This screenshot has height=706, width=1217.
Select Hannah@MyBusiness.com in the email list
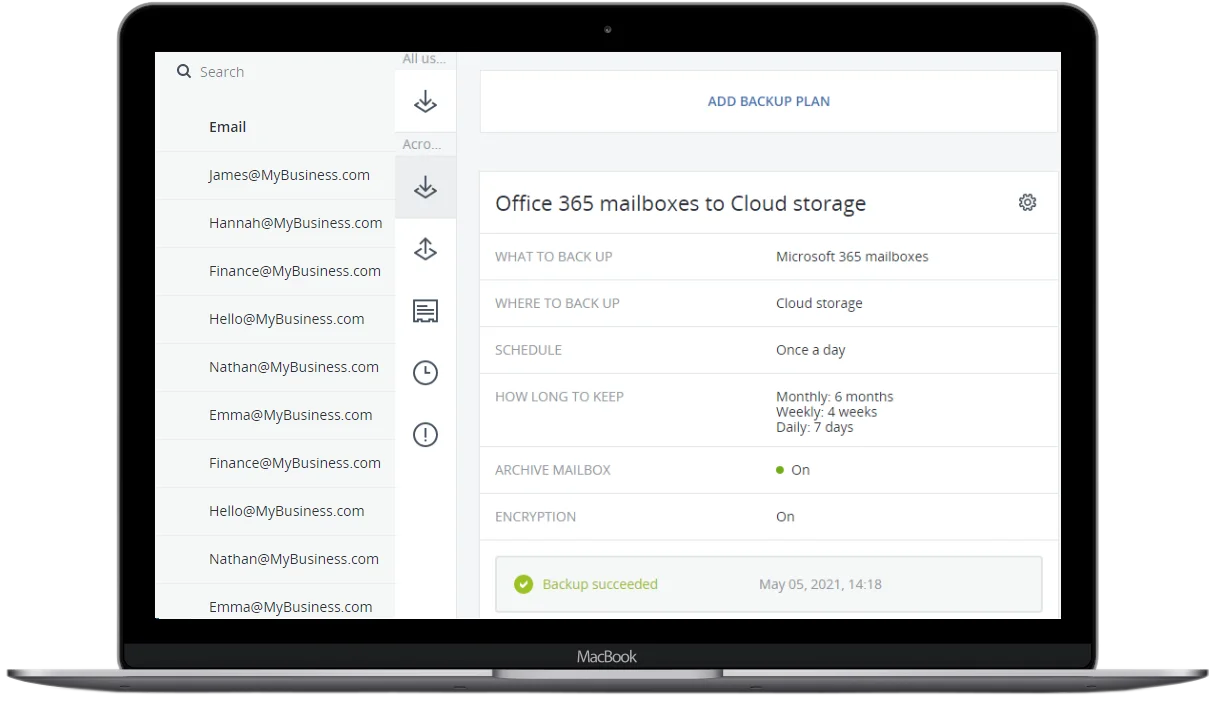click(295, 223)
